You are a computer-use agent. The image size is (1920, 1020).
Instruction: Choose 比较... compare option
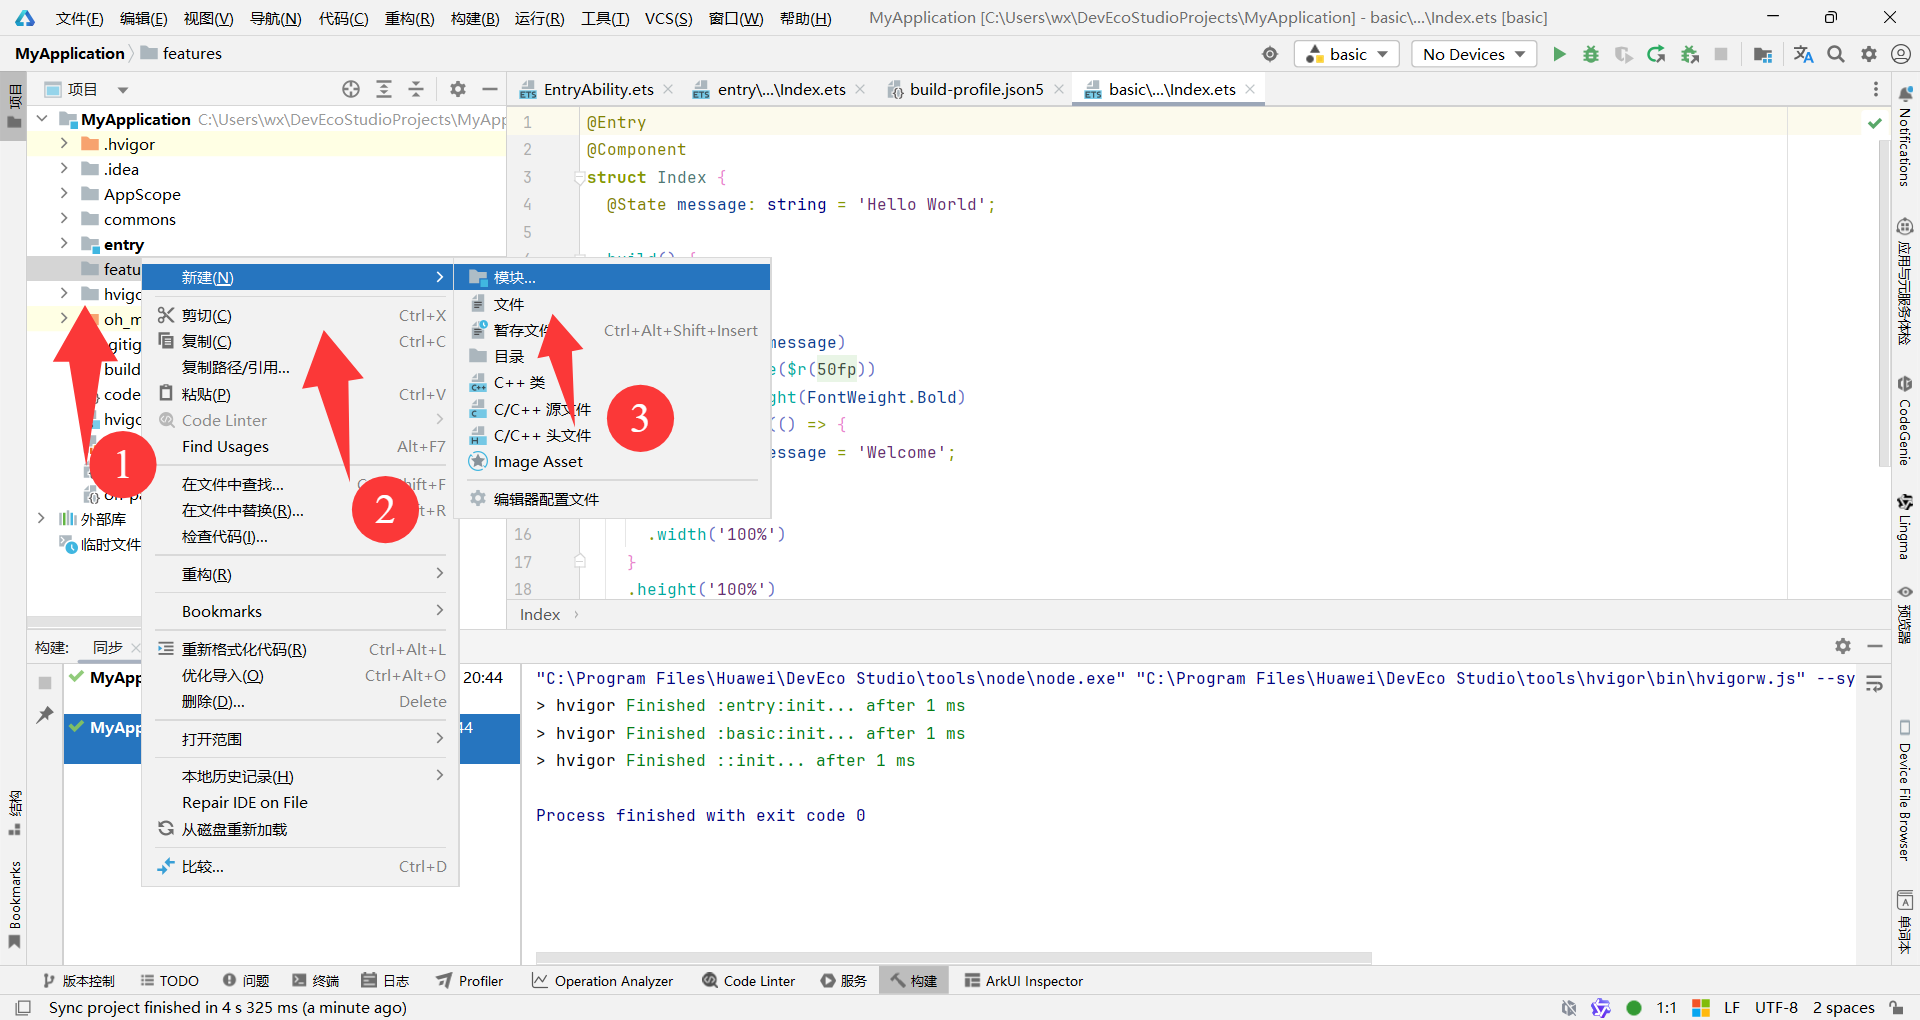coord(300,866)
